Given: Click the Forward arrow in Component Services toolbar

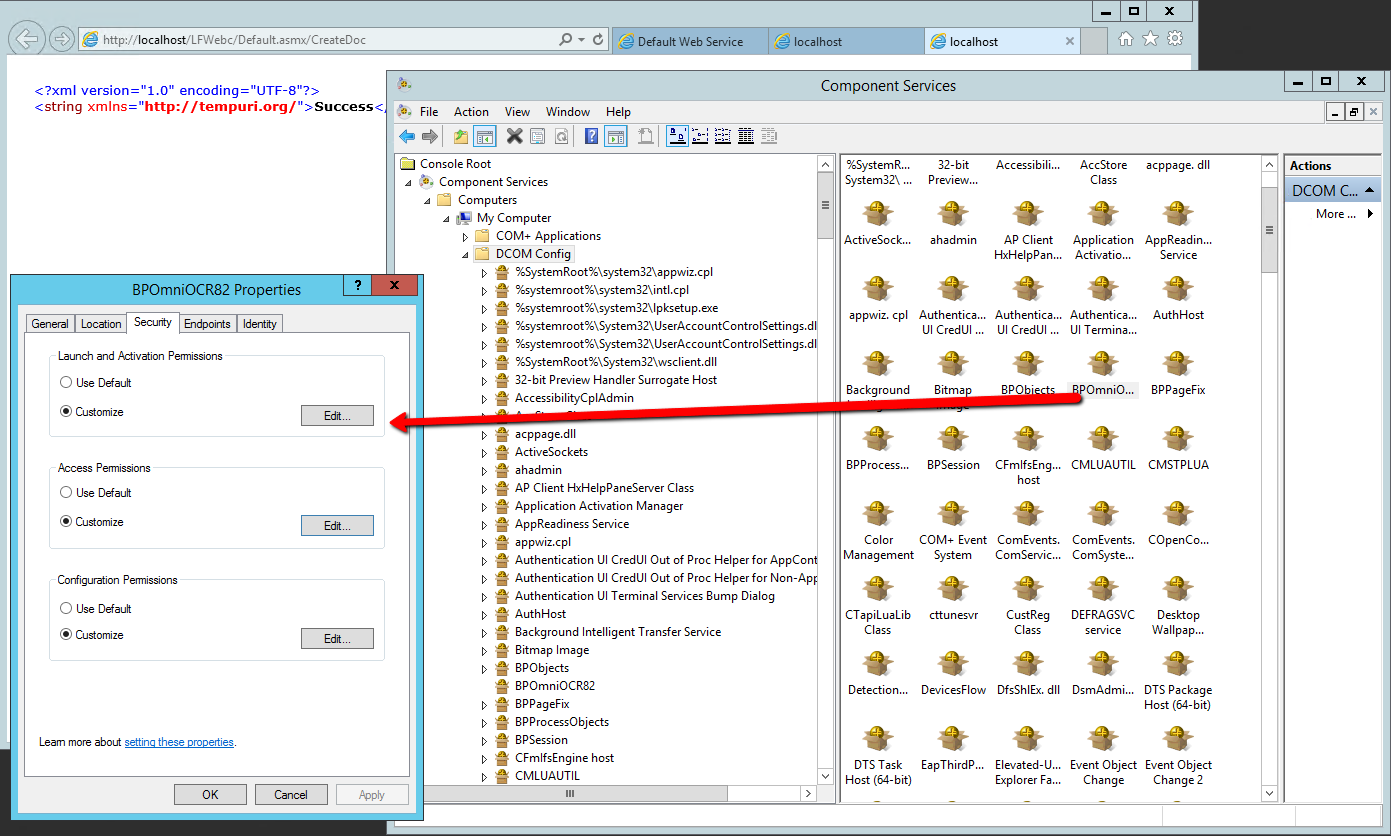Looking at the screenshot, I should tap(430, 136).
